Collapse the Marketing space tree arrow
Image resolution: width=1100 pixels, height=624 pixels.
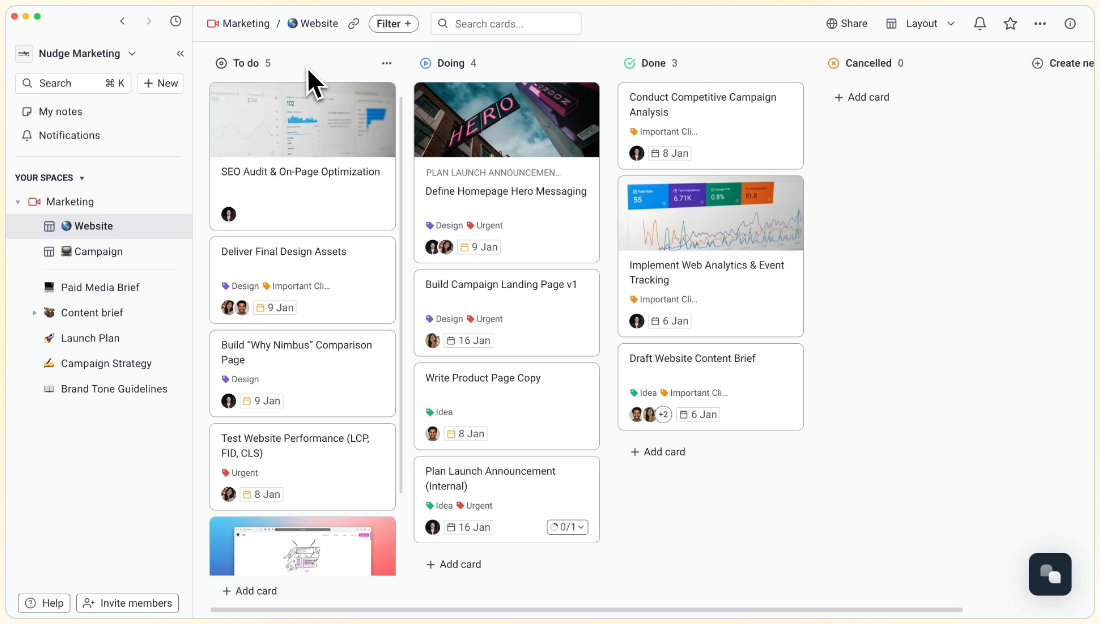click(18, 202)
